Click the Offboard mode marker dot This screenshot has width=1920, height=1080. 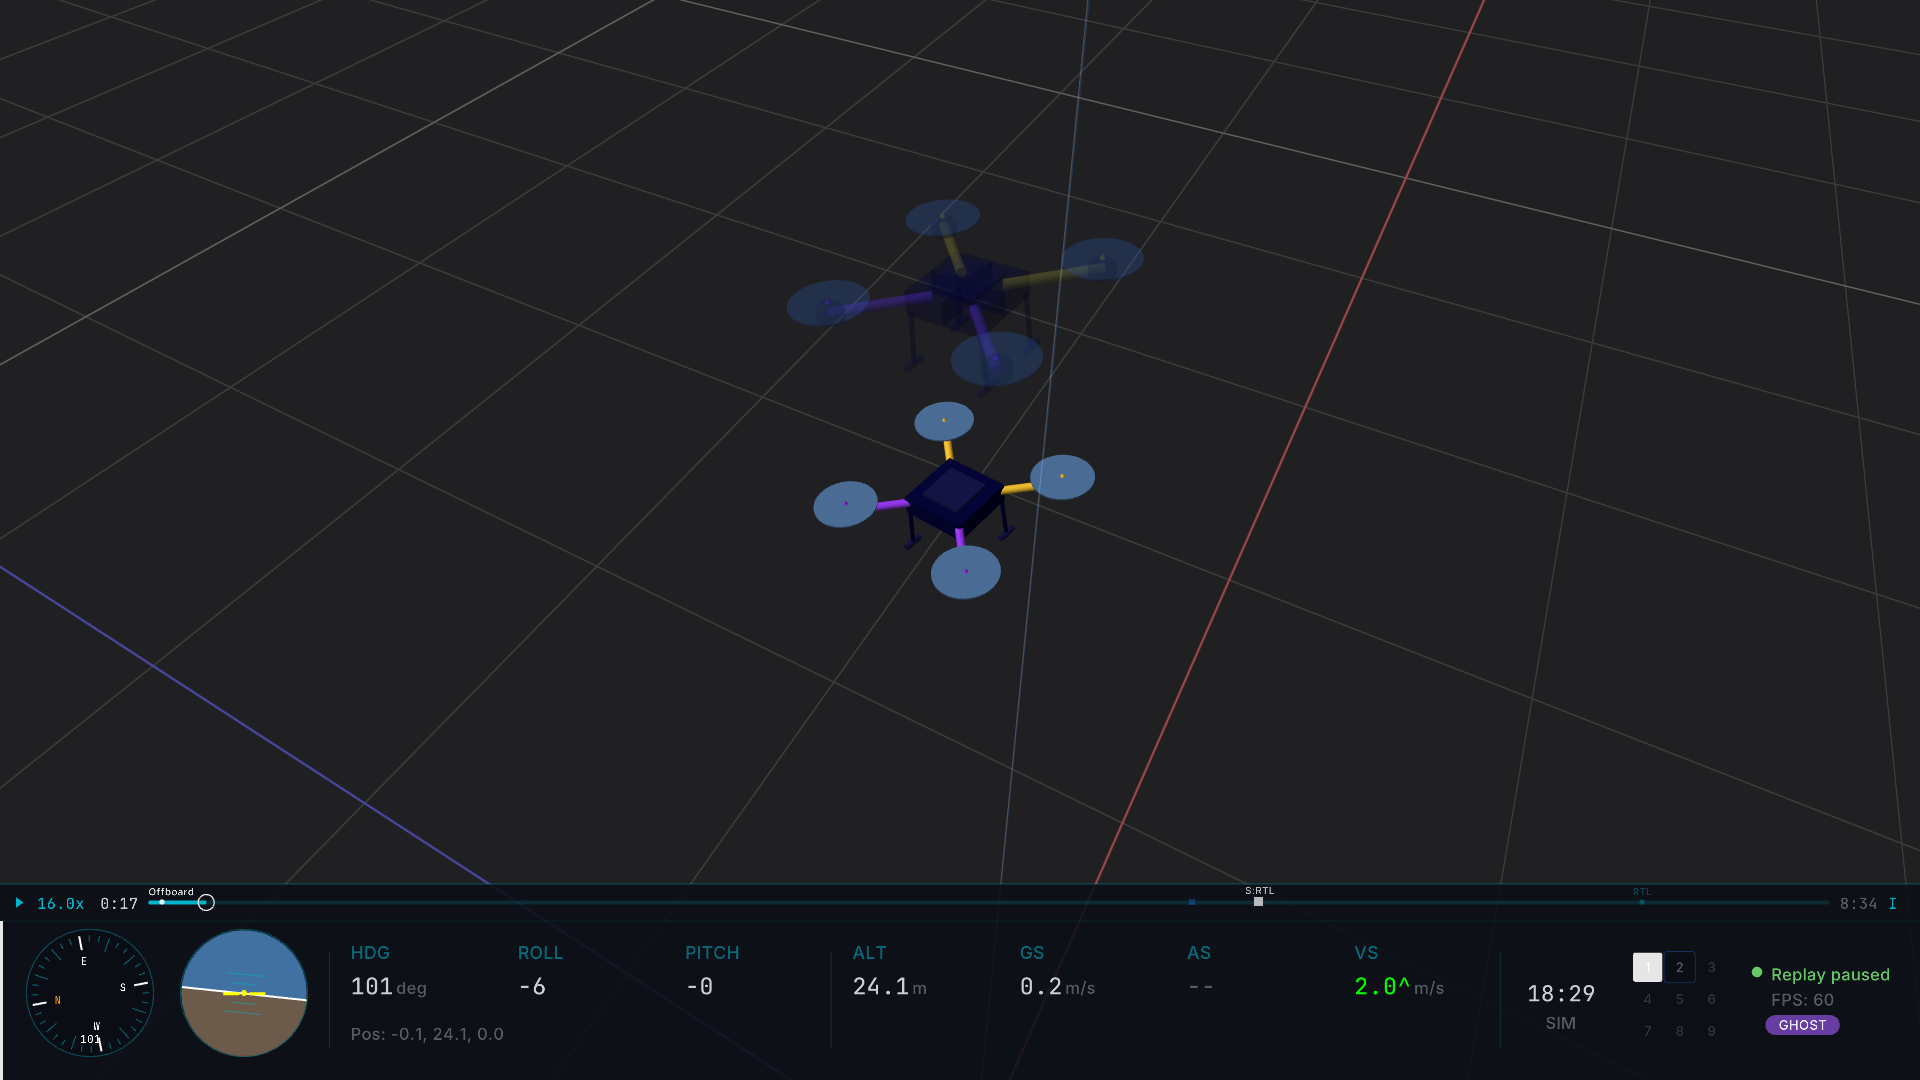tap(162, 902)
